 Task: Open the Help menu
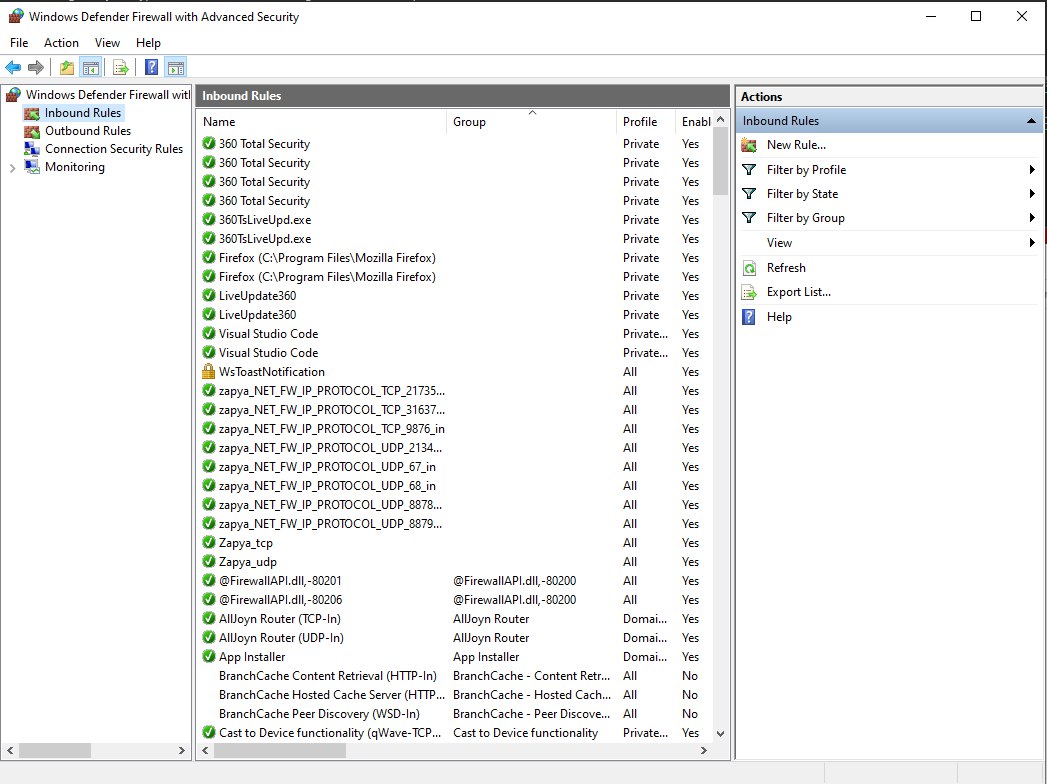pyautogui.click(x=148, y=43)
